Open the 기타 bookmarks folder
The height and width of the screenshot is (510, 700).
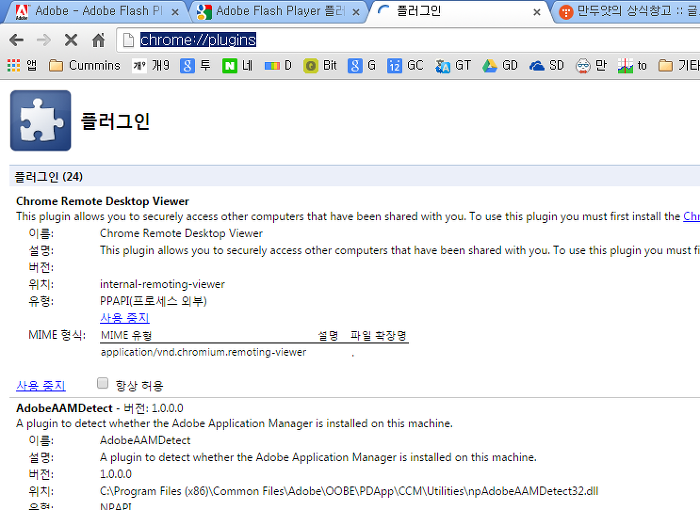click(679, 66)
